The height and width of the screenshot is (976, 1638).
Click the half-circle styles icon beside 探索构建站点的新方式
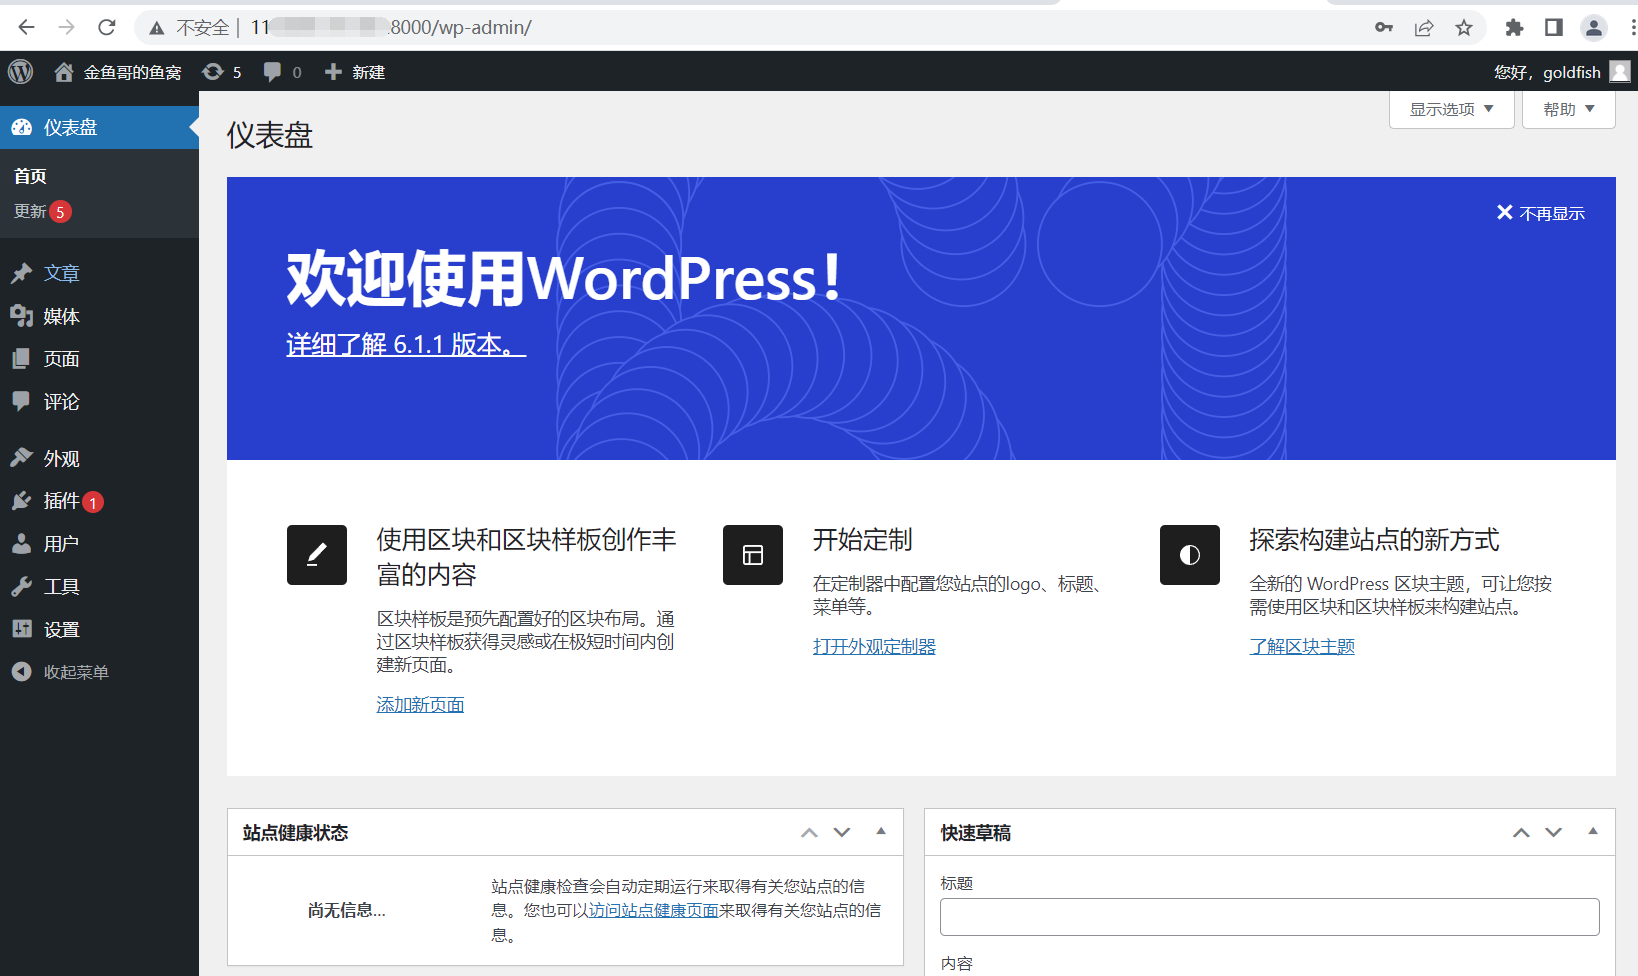1190,555
